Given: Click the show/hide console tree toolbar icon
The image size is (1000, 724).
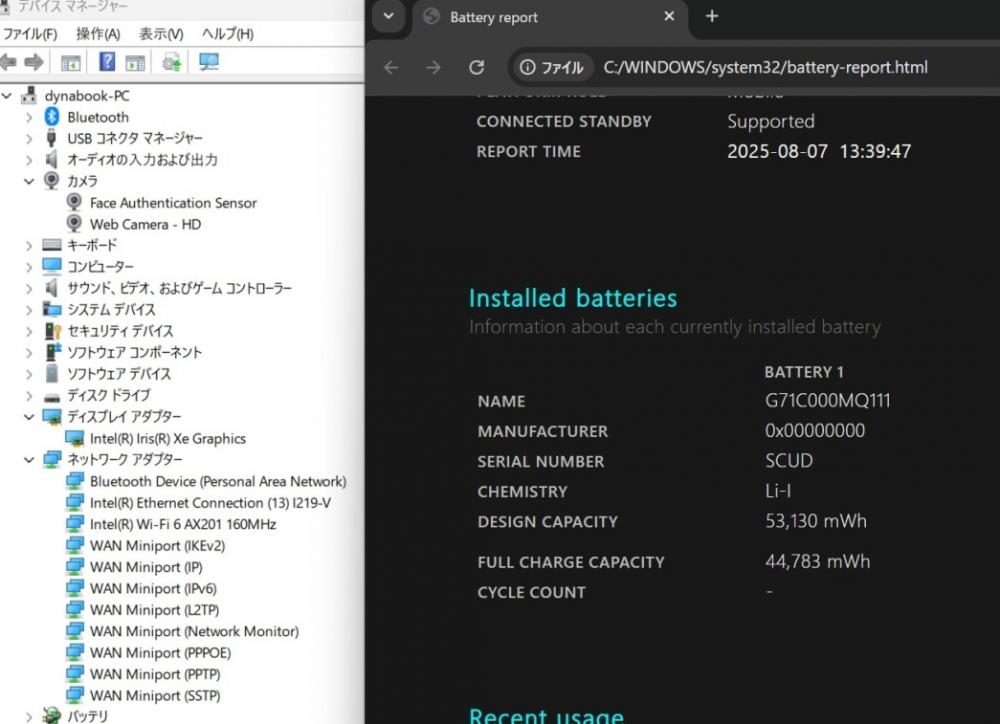Looking at the screenshot, I should click(x=71, y=63).
